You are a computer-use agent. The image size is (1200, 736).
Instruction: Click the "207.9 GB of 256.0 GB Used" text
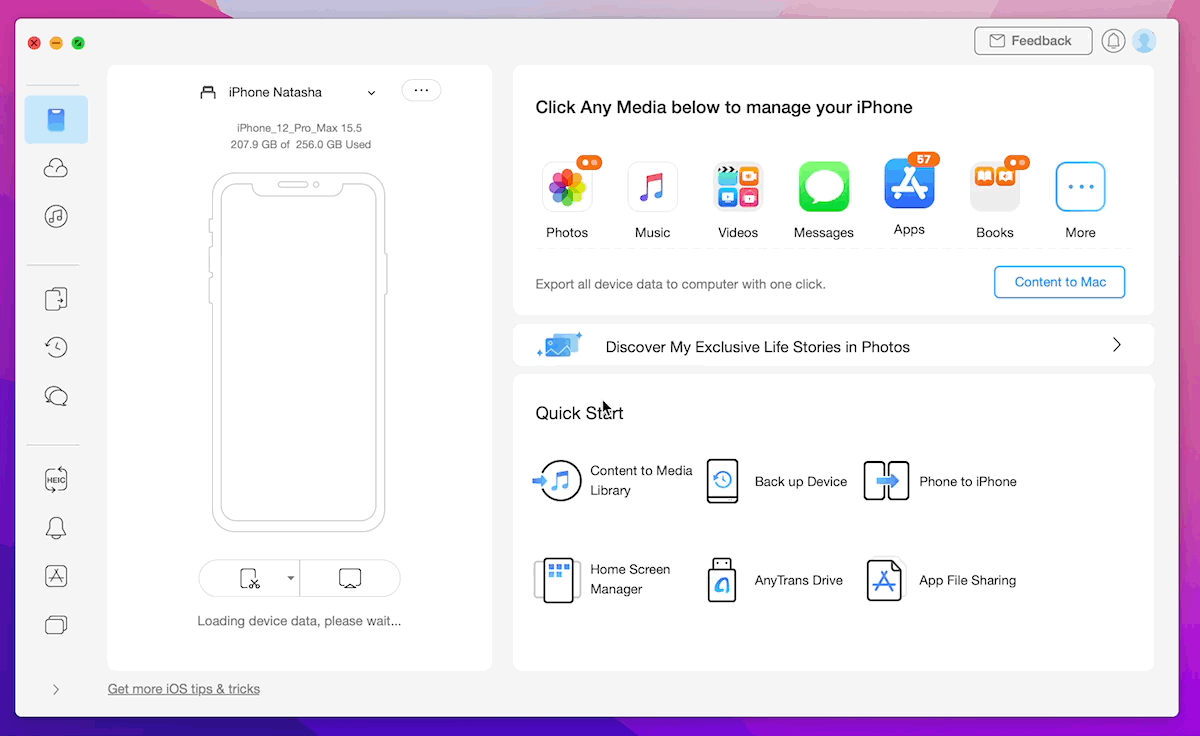pyautogui.click(x=301, y=145)
